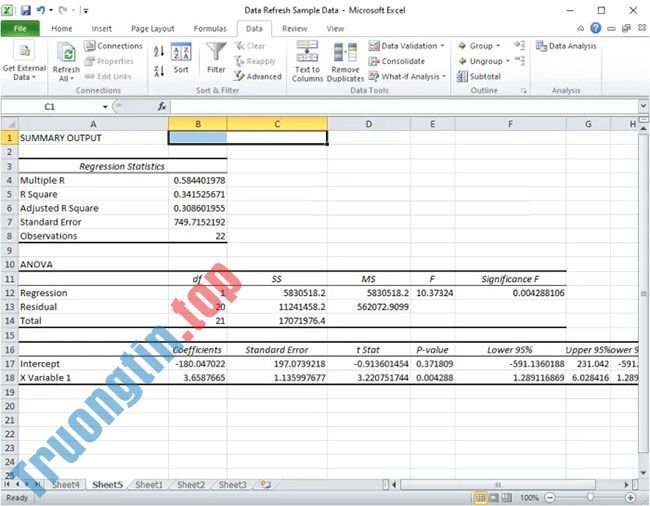
Task: Switch to Page Layout tab
Action: point(153,28)
